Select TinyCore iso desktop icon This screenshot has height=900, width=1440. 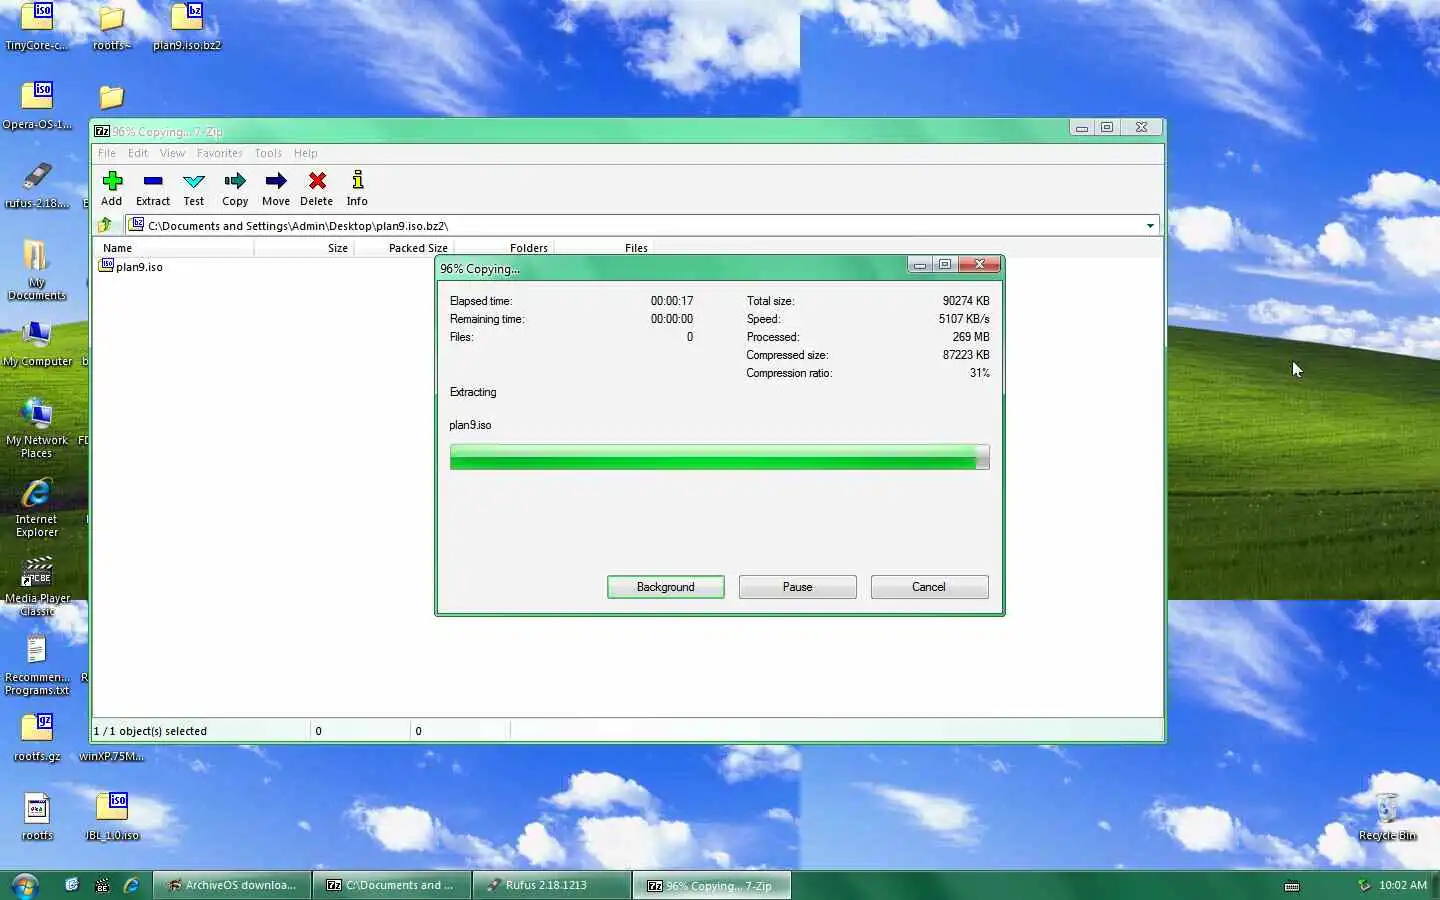pos(37,27)
